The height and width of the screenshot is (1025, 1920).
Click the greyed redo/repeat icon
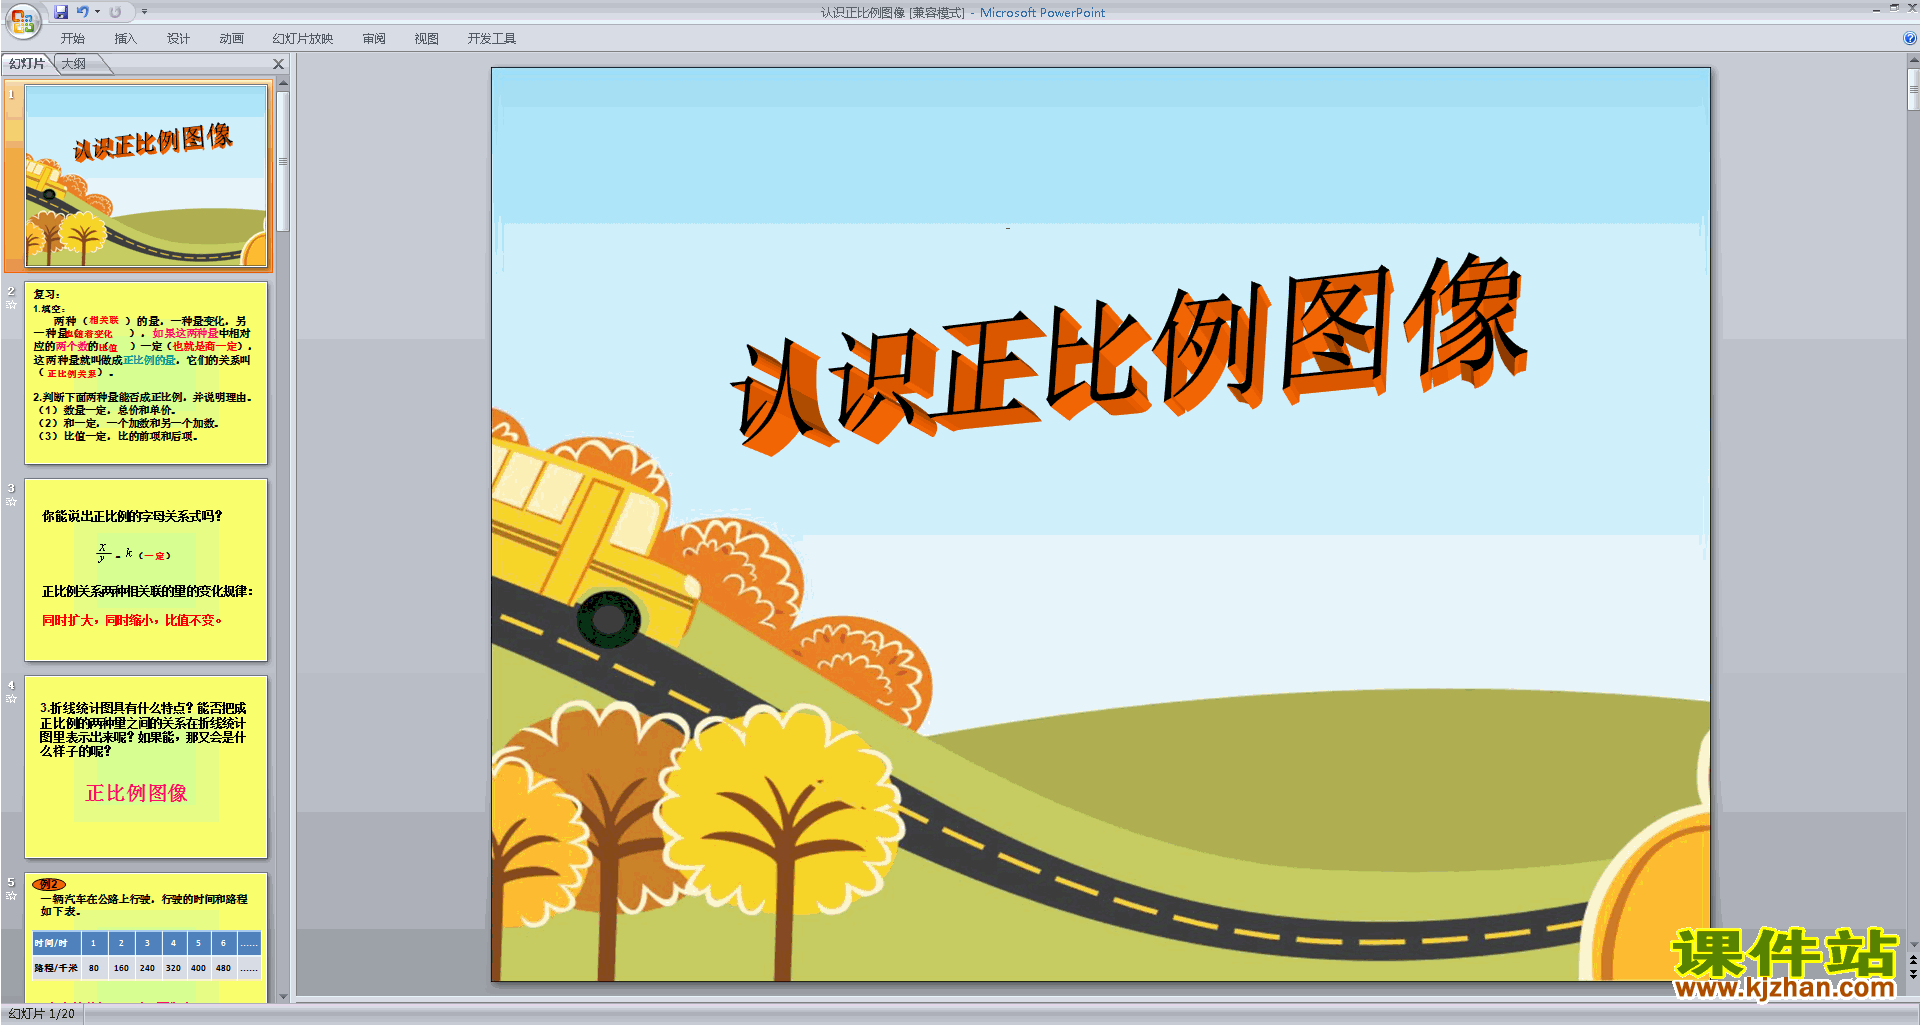[115, 12]
